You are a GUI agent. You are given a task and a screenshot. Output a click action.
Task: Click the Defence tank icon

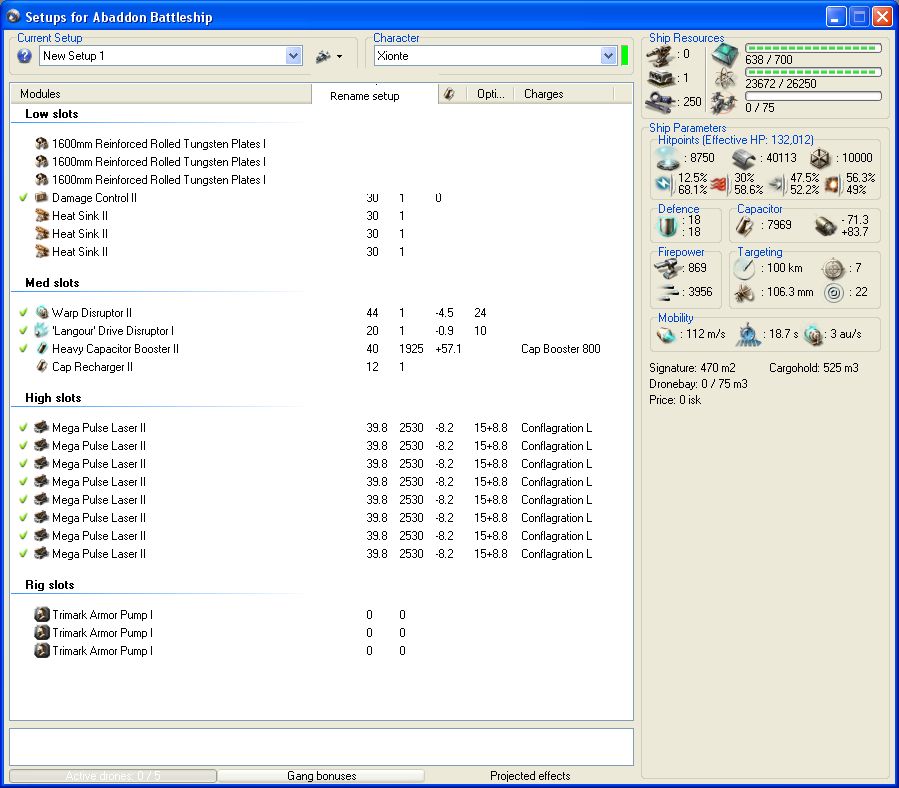(x=667, y=227)
